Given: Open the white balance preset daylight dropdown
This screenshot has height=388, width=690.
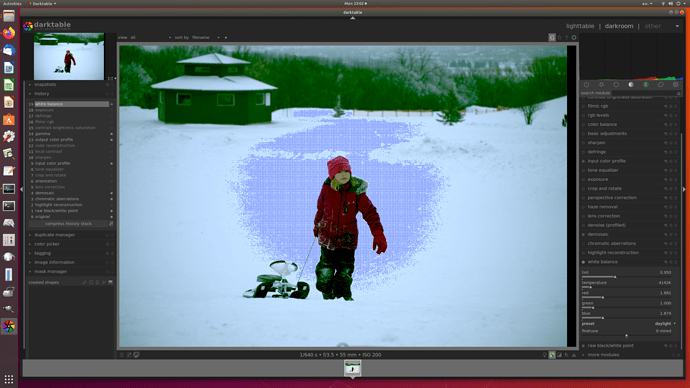Looking at the screenshot, I should (x=629, y=324).
